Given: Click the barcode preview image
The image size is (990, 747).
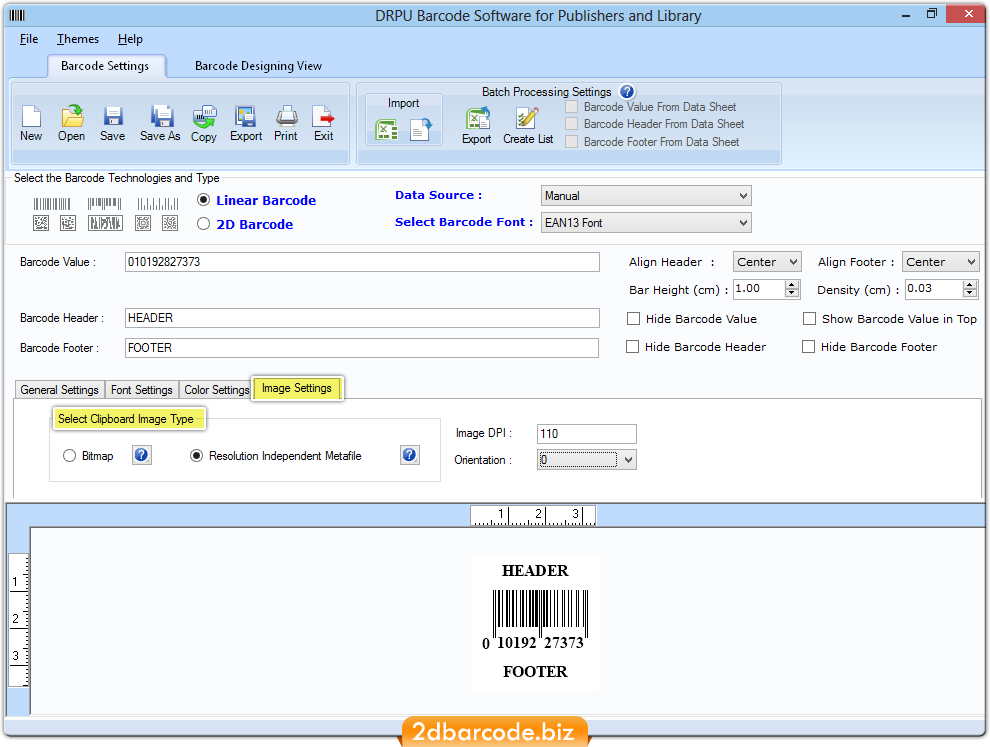Looking at the screenshot, I should pyautogui.click(x=535, y=621).
